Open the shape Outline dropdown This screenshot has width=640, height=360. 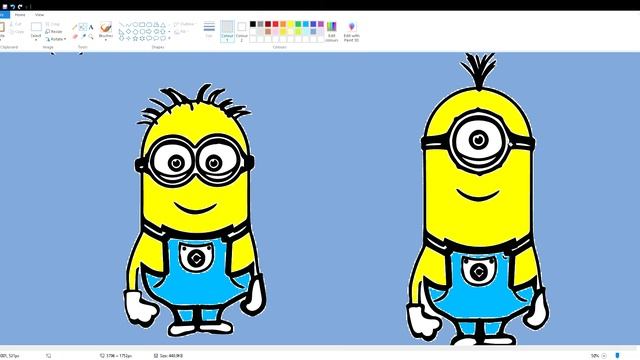click(184, 24)
